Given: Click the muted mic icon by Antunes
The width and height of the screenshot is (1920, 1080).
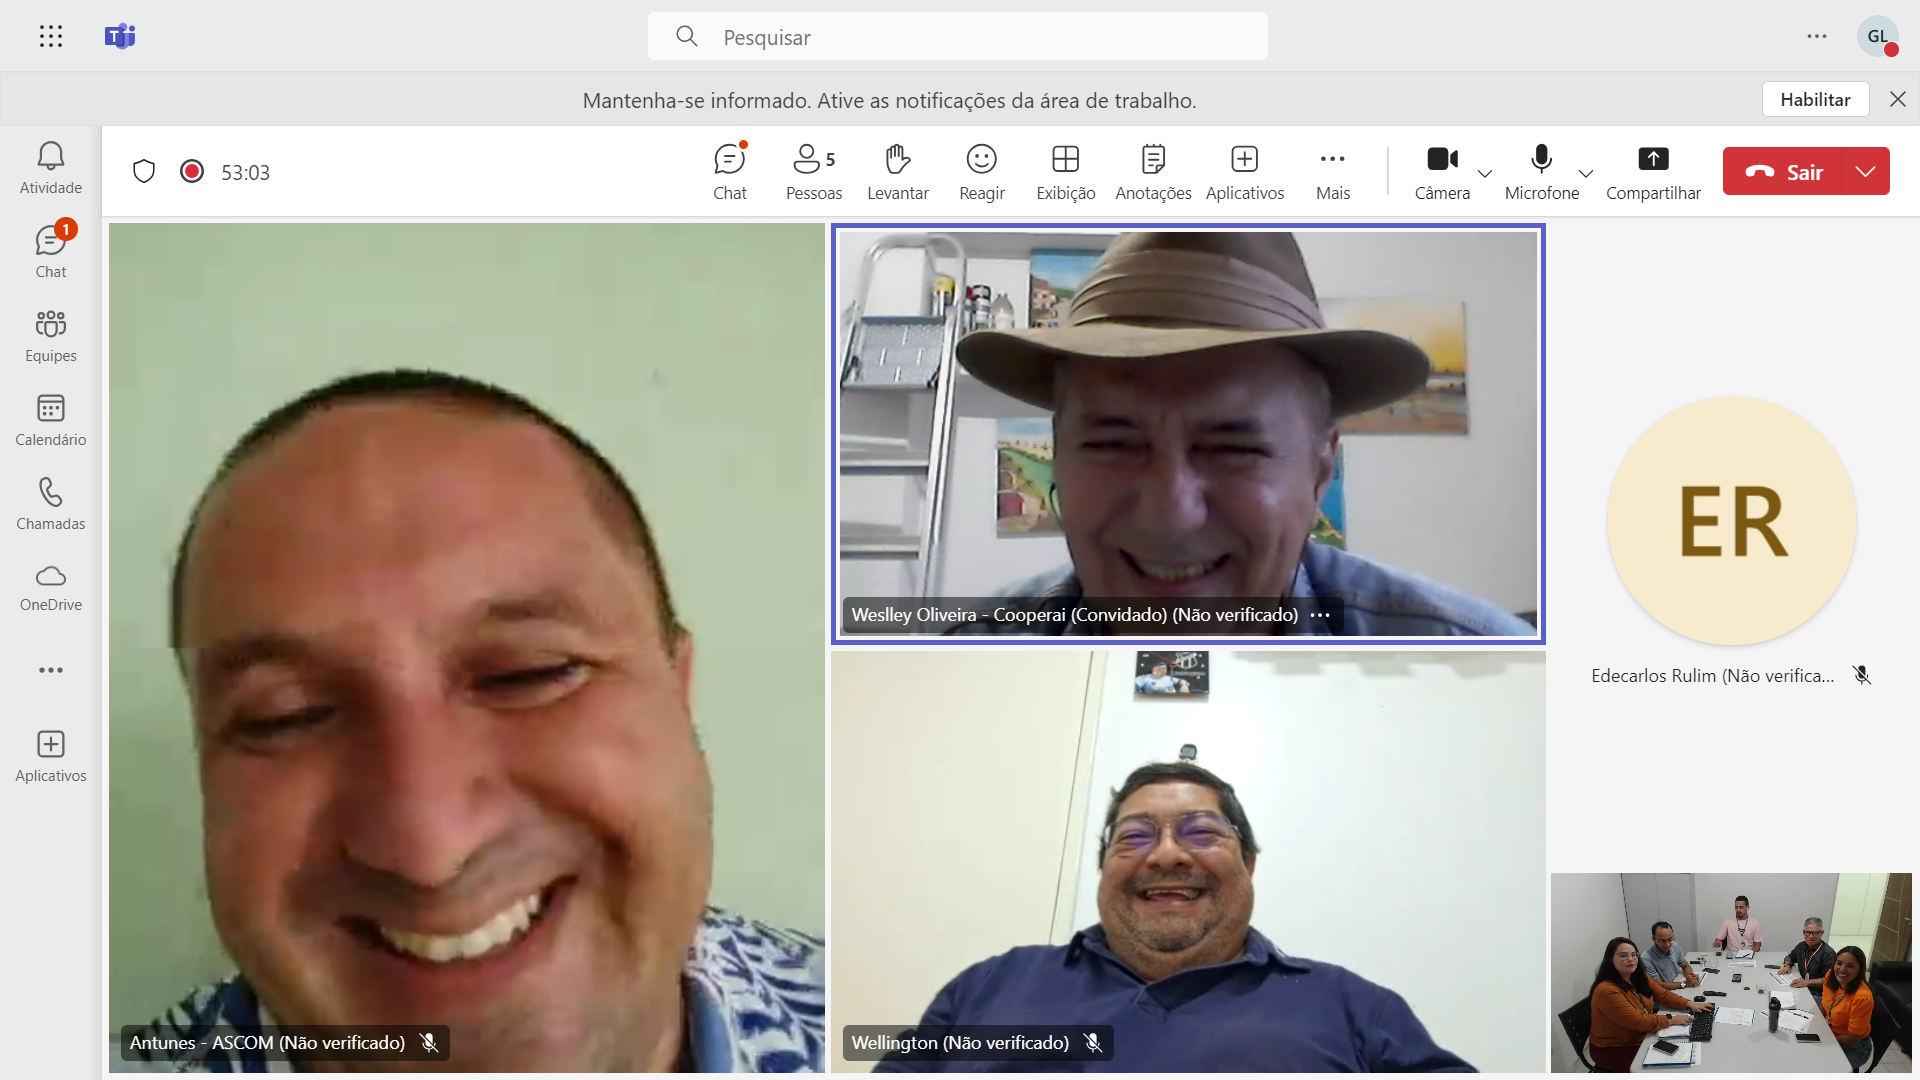Looking at the screenshot, I should click(429, 1043).
